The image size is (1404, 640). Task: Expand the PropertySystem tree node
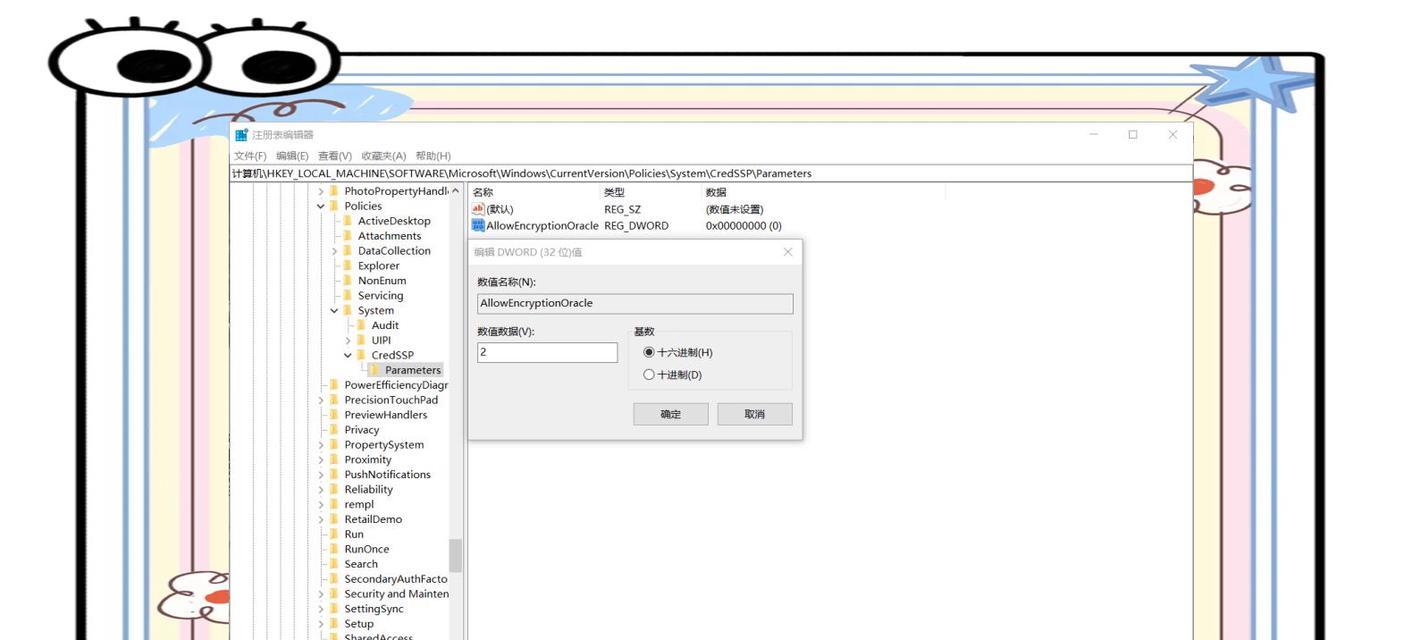(x=321, y=445)
